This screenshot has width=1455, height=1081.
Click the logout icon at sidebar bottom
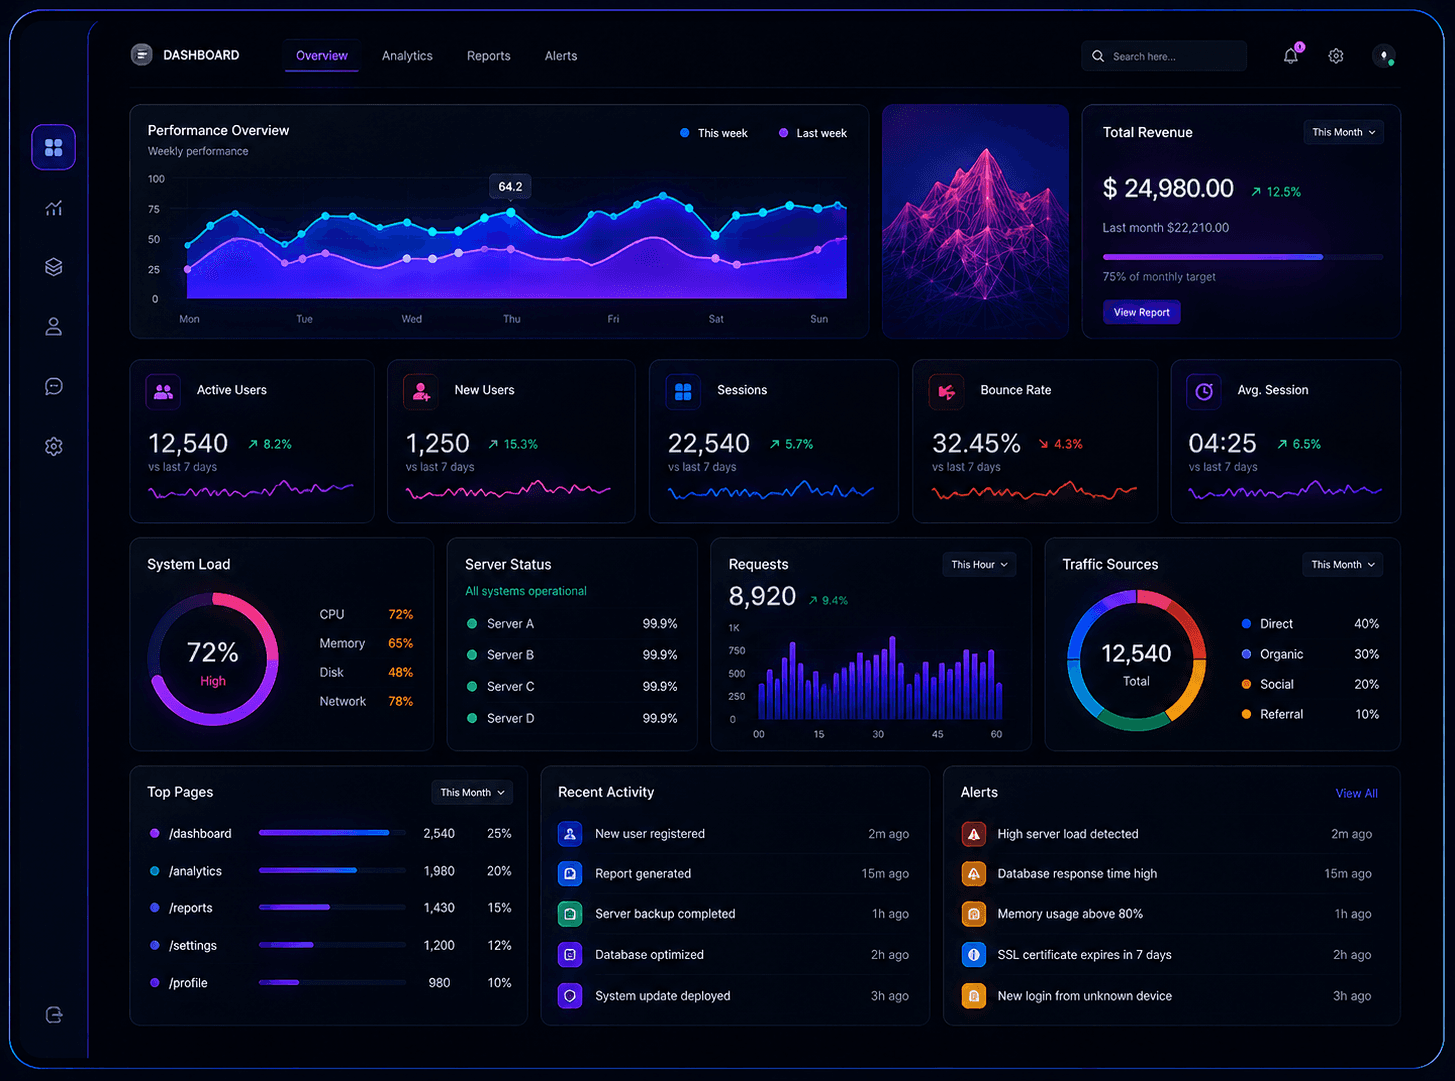[x=54, y=1015]
